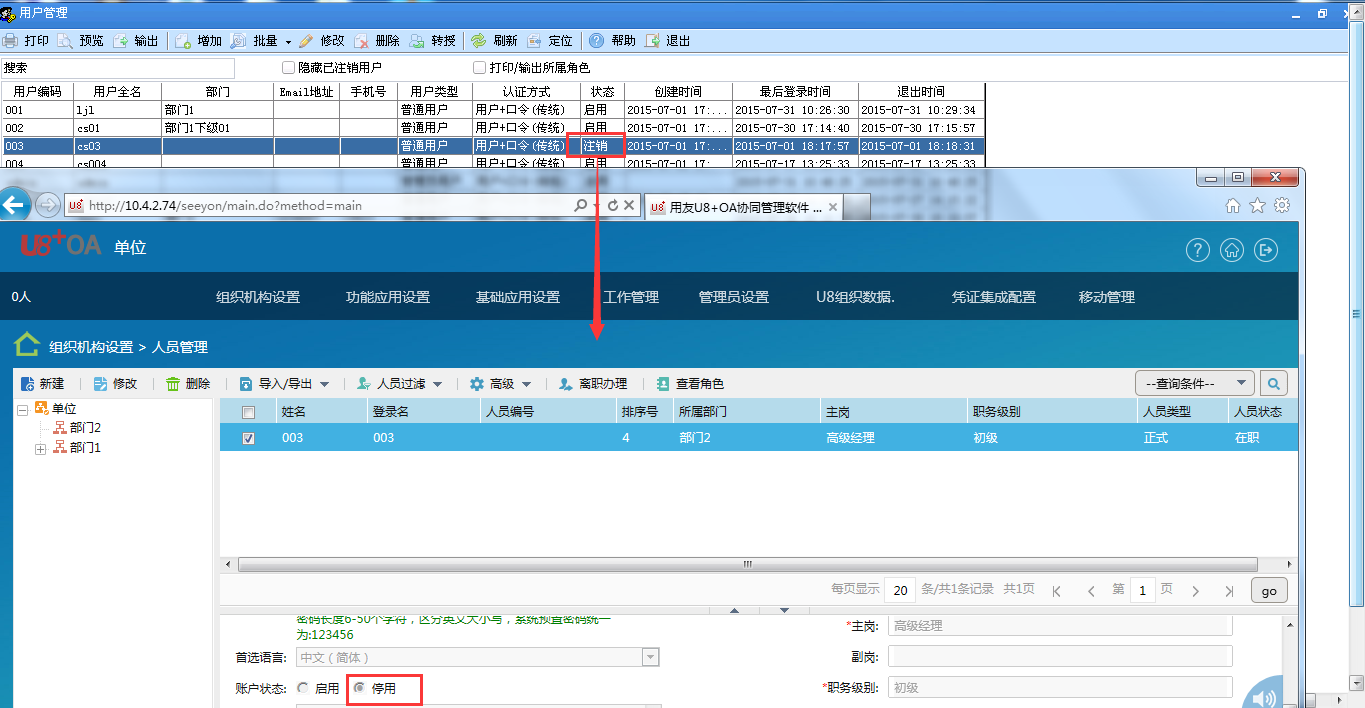Screen dimensions: 1365x708
Task: Open the 功能应用设置 menu
Action: coord(387,297)
